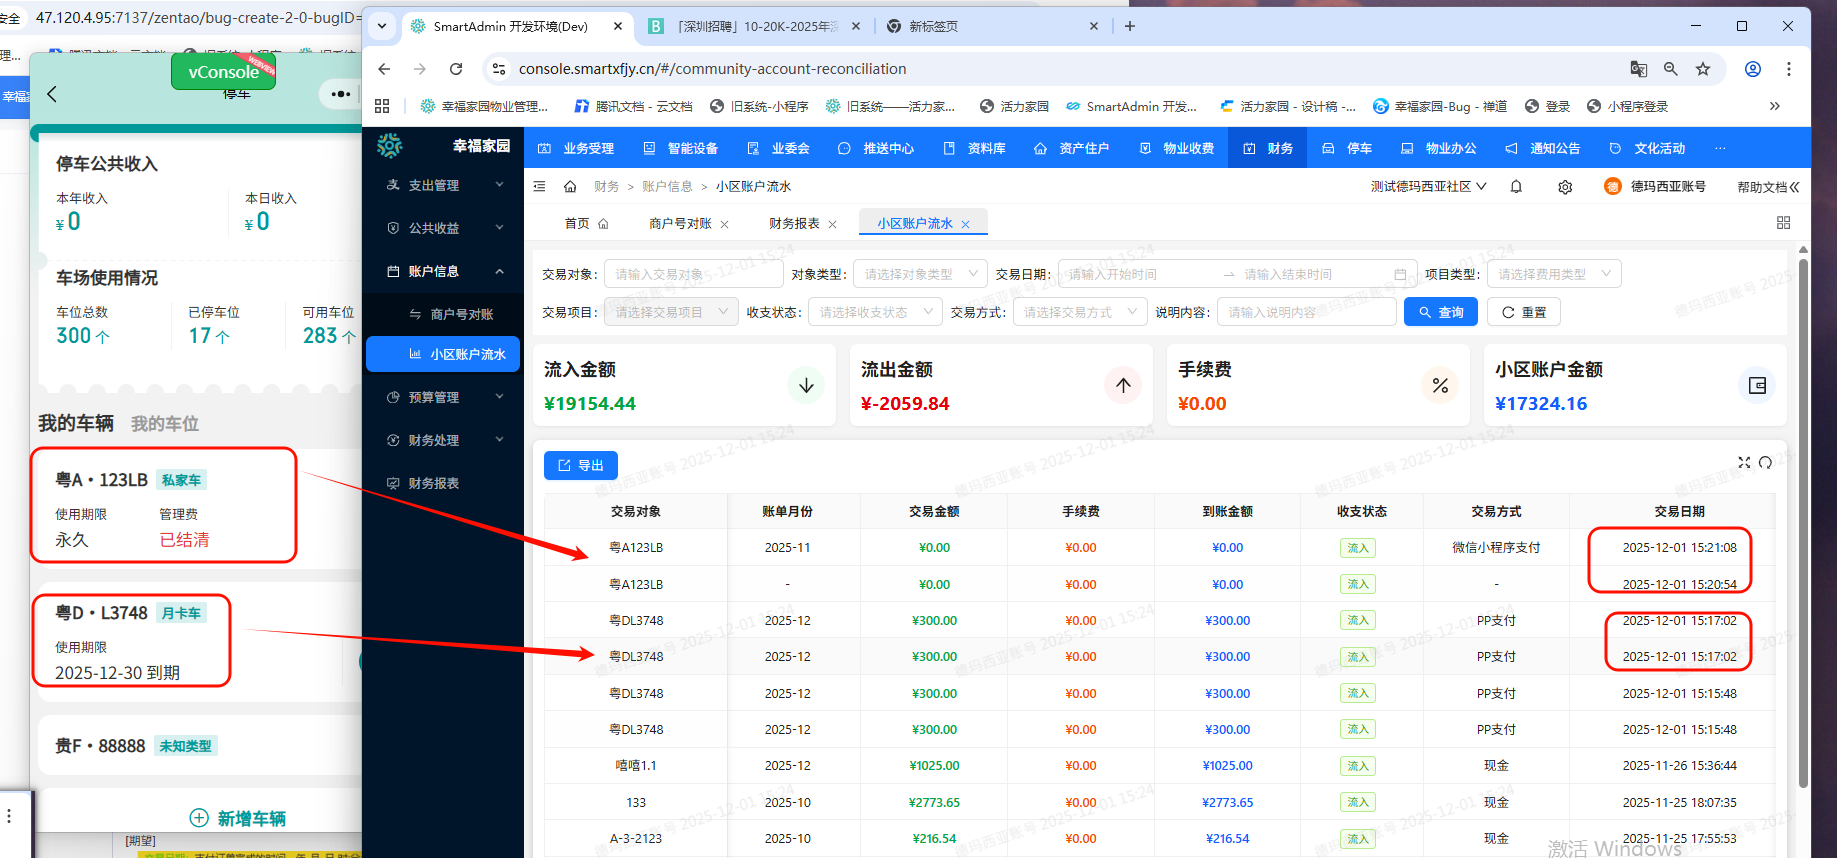
Task: Click the 交易对象 input field
Action: 693,274
